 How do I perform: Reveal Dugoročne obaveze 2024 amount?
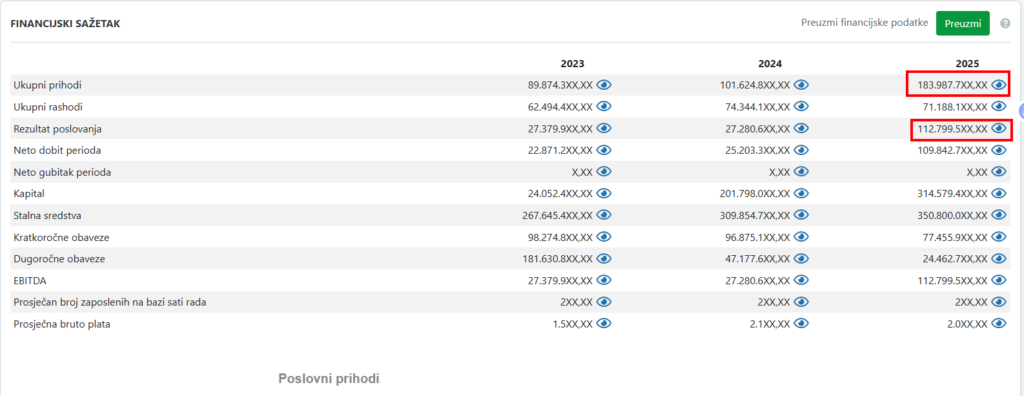click(801, 258)
